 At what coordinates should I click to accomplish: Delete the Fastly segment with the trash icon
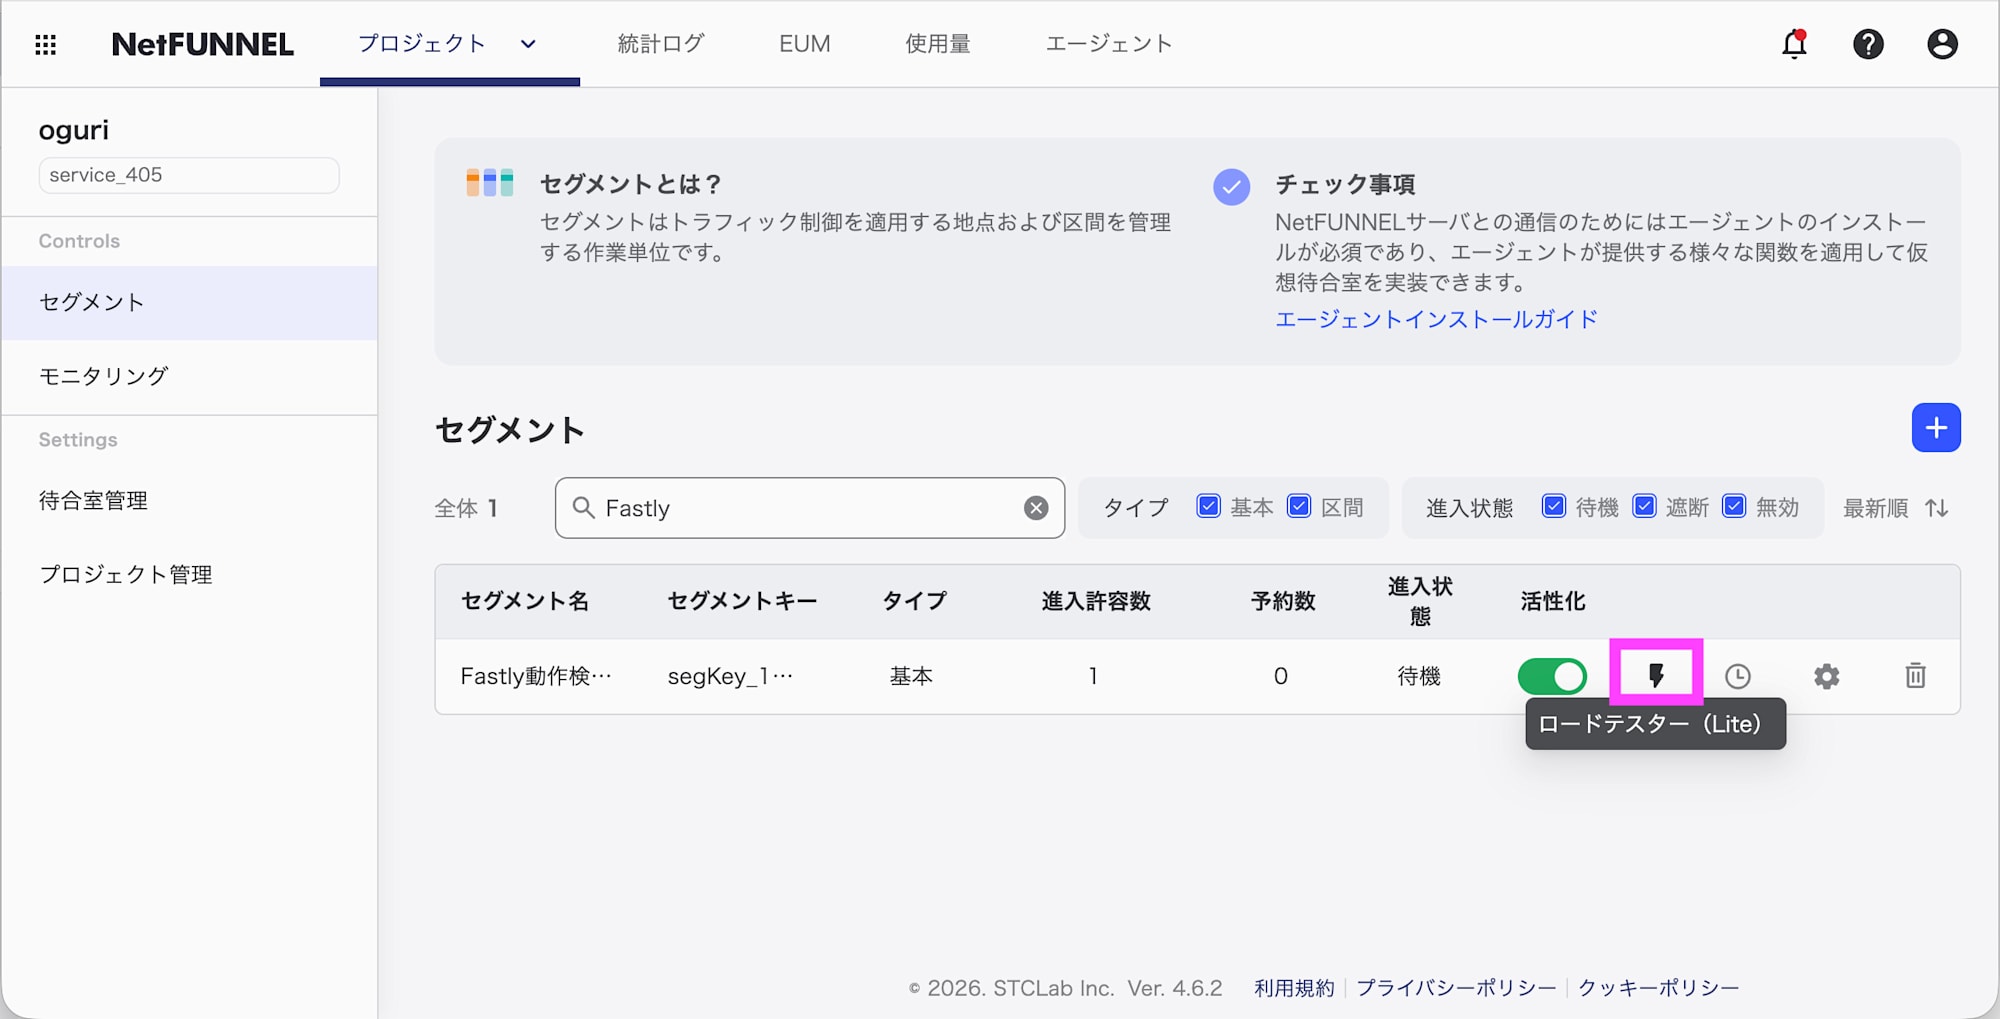click(1916, 676)
